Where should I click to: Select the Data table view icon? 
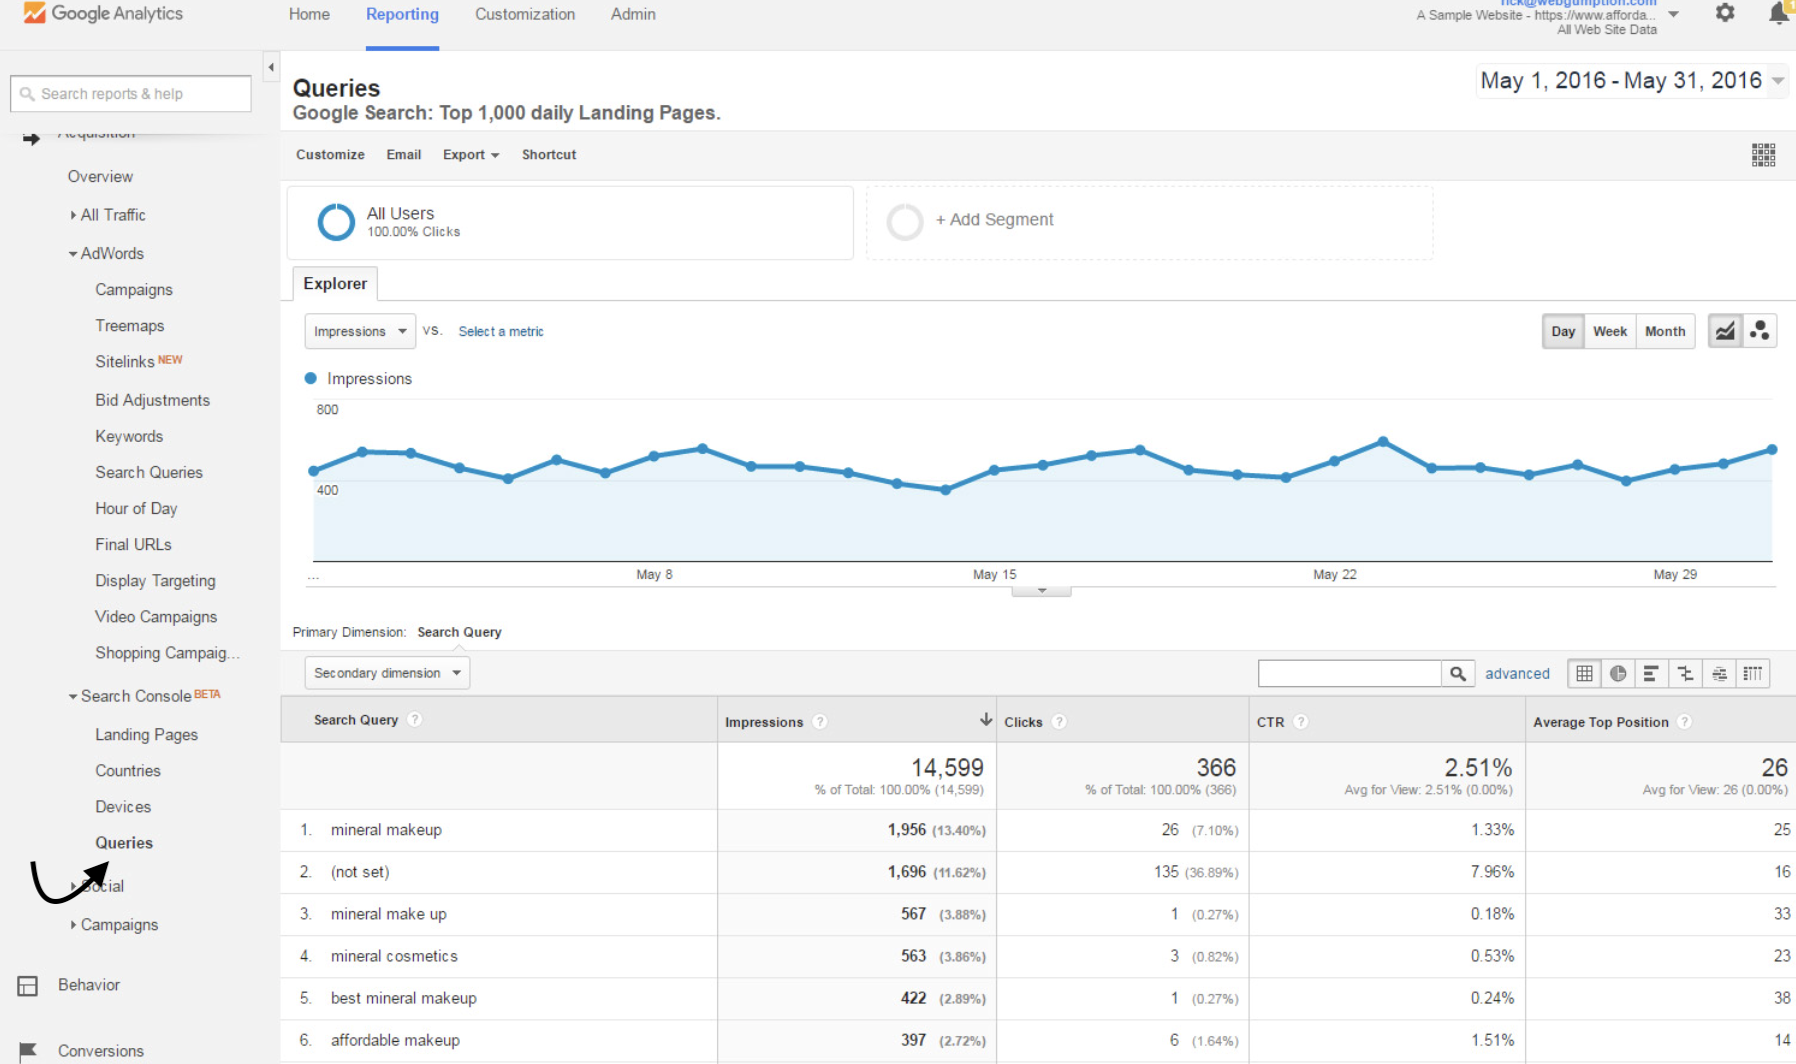[1585, 674]
